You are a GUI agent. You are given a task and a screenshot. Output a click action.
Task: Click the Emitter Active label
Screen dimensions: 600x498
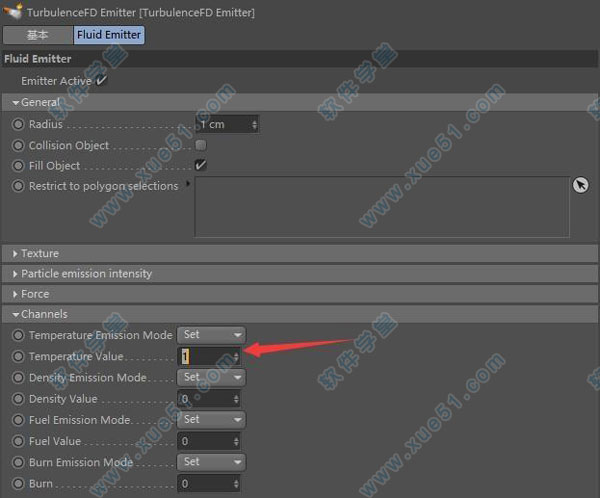tap(56, 81)
